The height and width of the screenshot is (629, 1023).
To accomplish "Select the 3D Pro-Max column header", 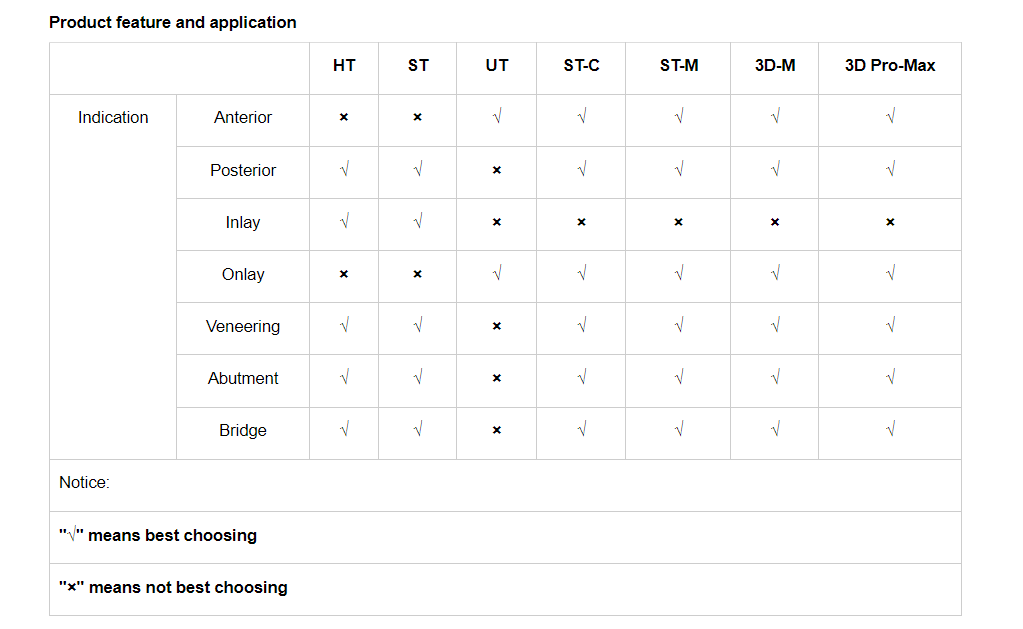I will (890, 65).
